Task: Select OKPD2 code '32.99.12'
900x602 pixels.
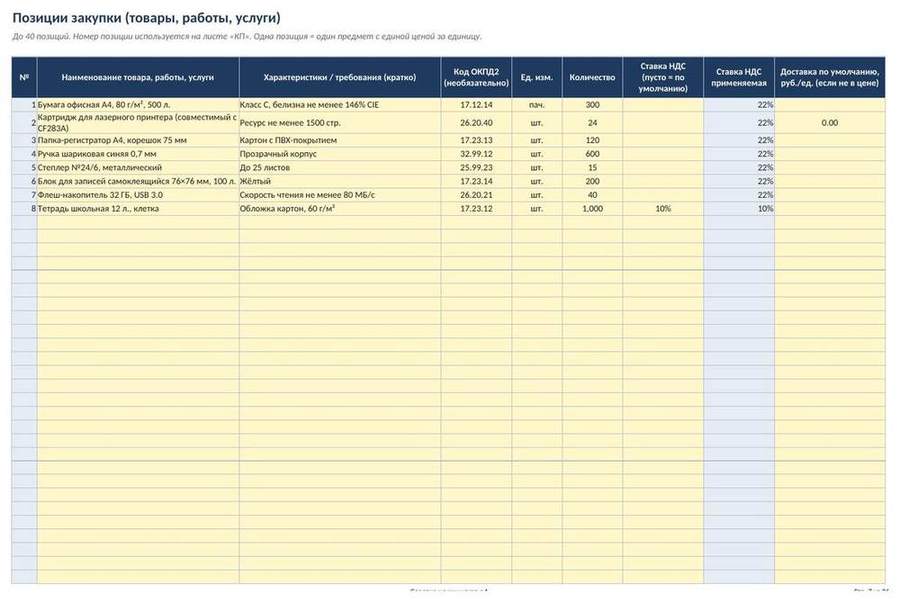Action: 476,154
